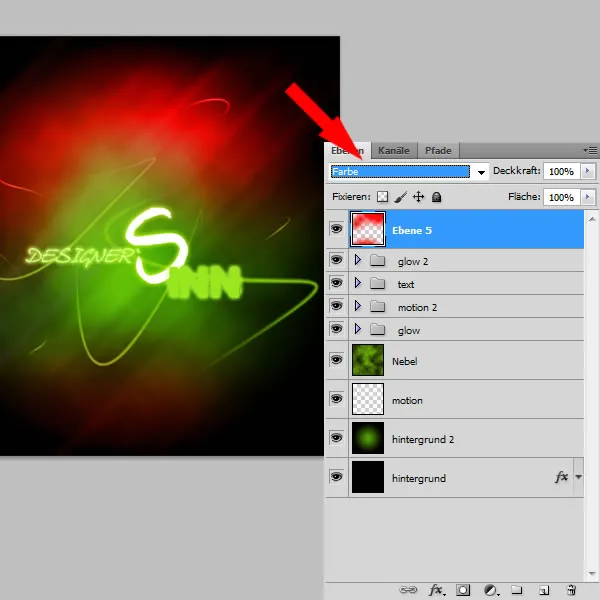Hide the Ebene 5 layer

[336, 230]
